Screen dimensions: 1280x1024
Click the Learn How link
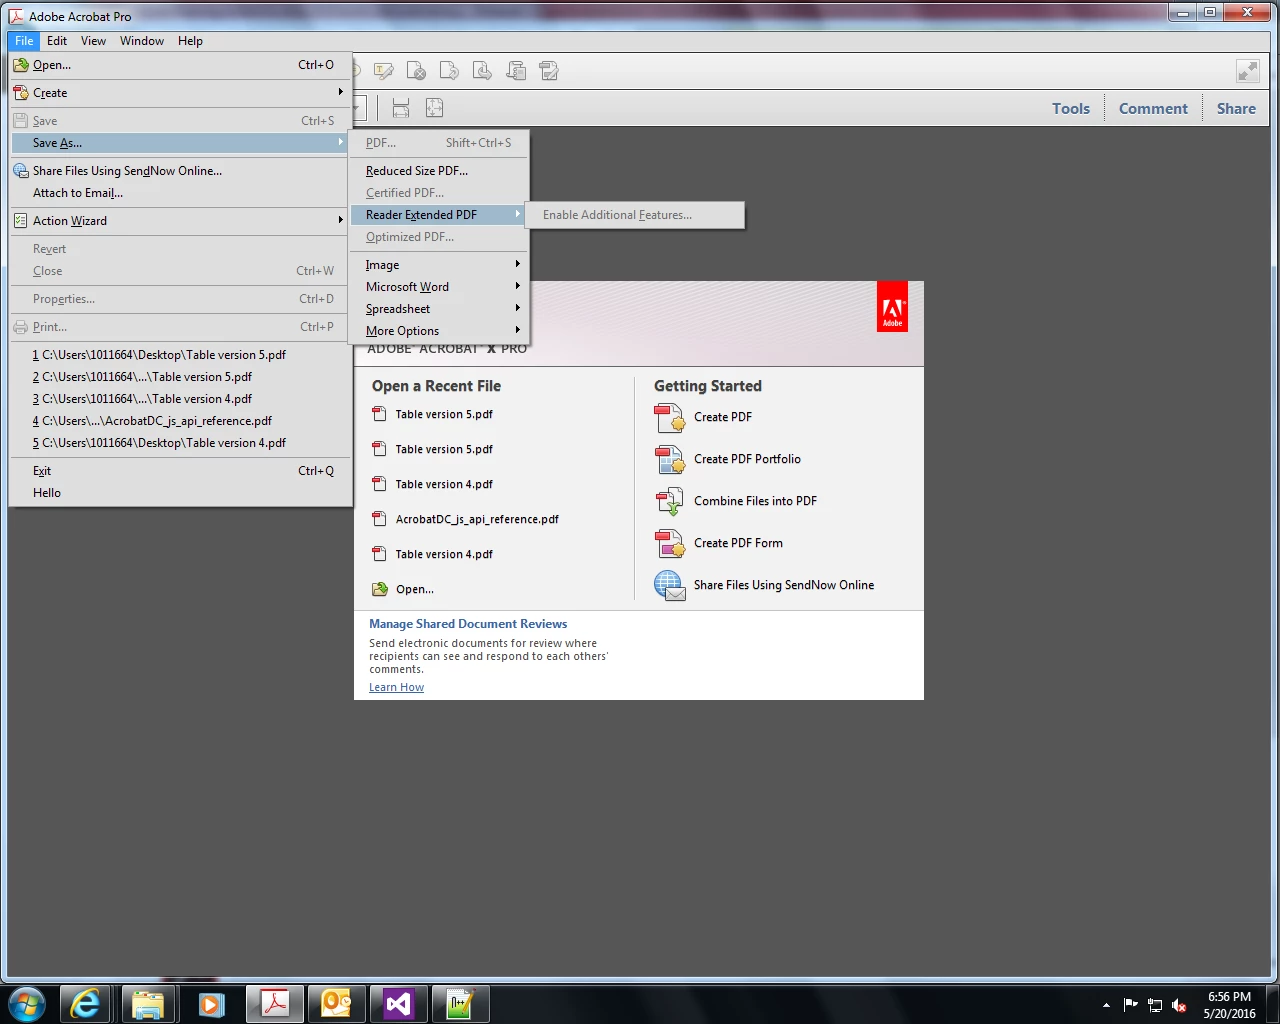[x=396, y=687]
